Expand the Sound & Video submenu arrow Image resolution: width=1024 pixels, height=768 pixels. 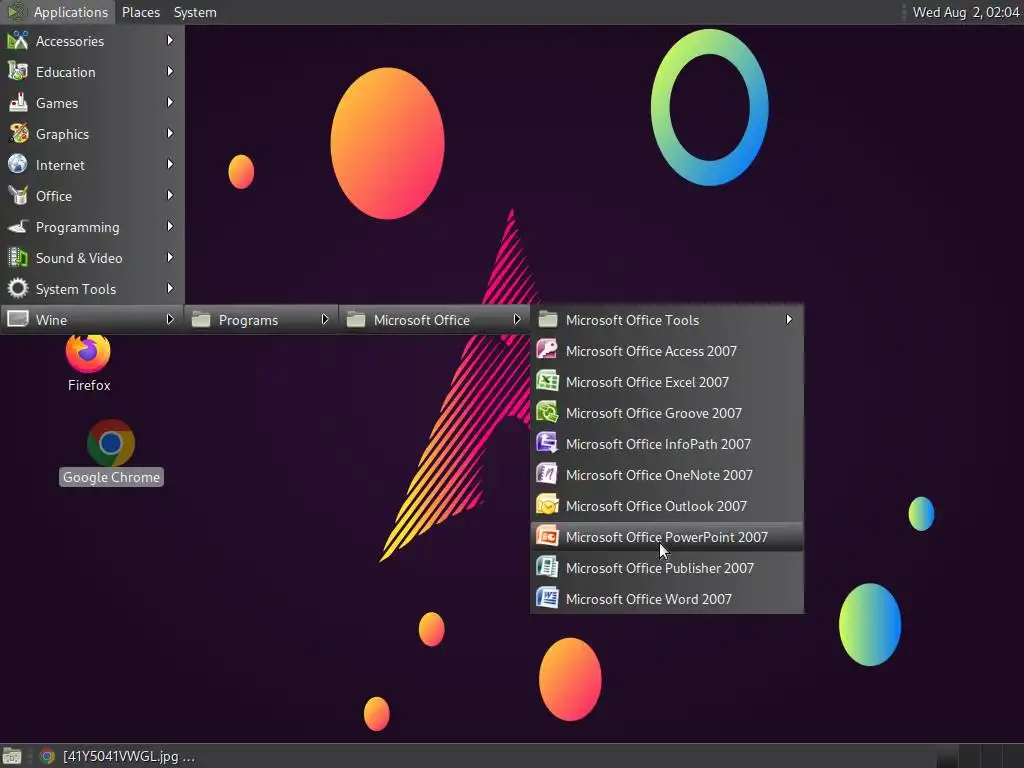(x=170, y=257)
